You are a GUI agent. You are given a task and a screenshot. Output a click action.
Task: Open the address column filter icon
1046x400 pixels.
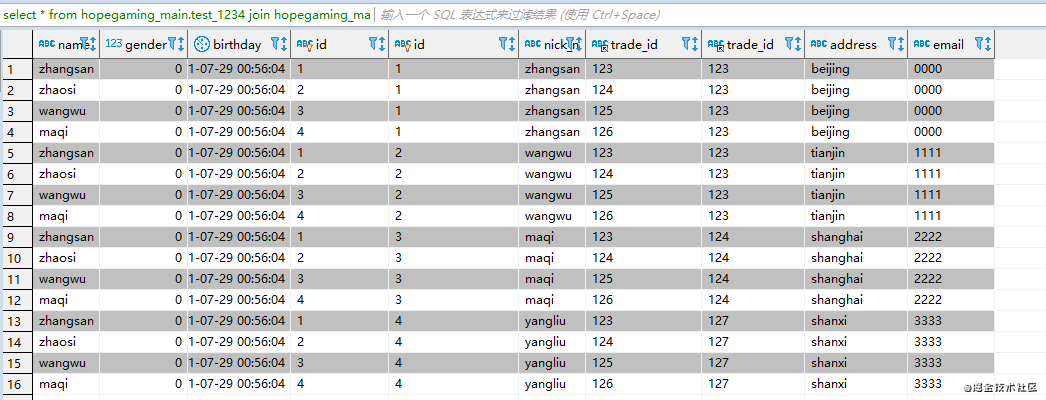coord(892,44)
